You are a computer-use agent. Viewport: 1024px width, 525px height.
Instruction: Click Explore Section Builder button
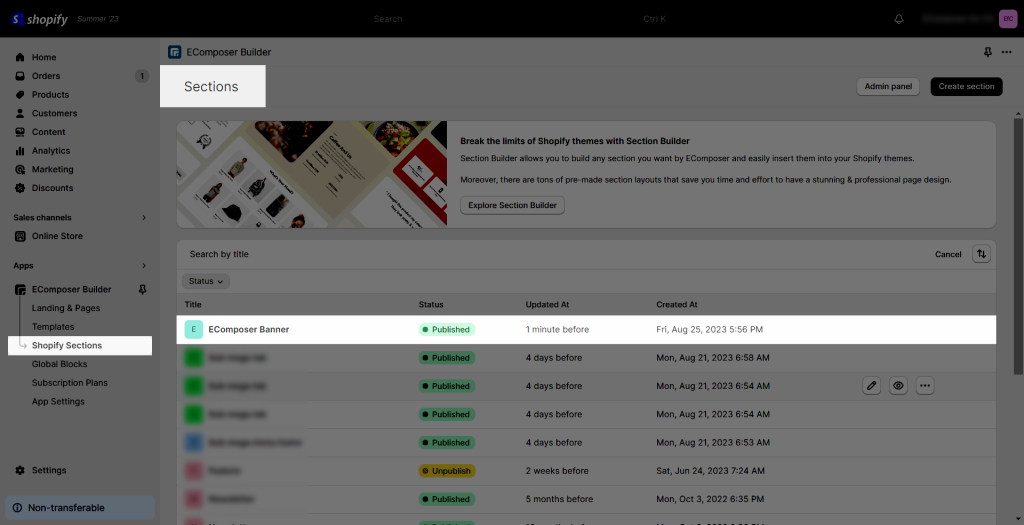[513, 205]
